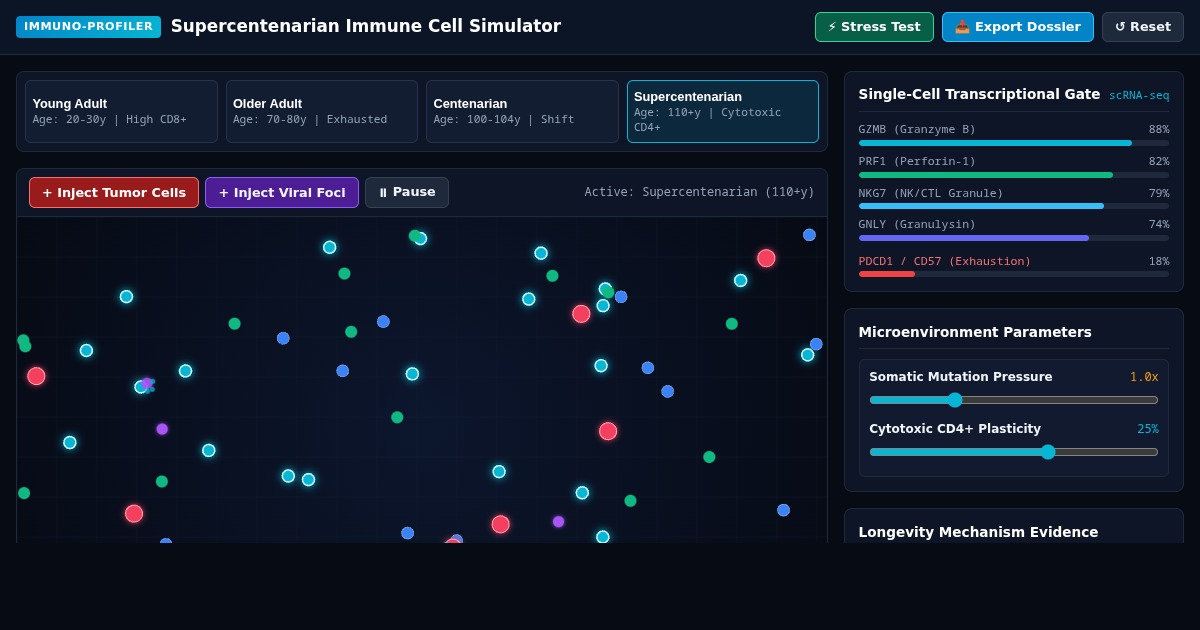Click the PRF1 (Perforin-1) expression bar
The width and height of the screenshot is (1200, 630).
coord(1014,175)
